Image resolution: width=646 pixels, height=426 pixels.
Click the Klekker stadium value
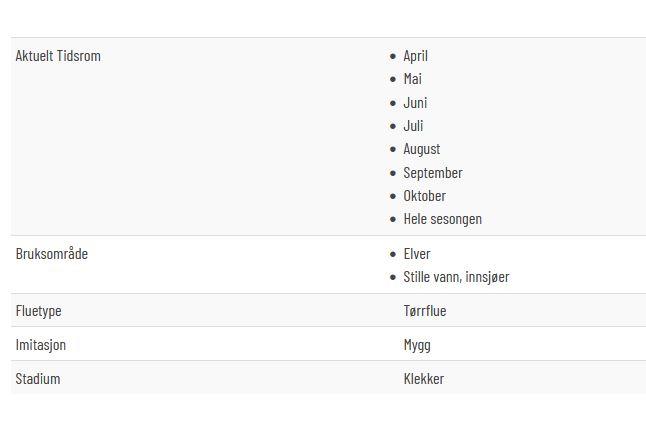(x=424, y=379)
